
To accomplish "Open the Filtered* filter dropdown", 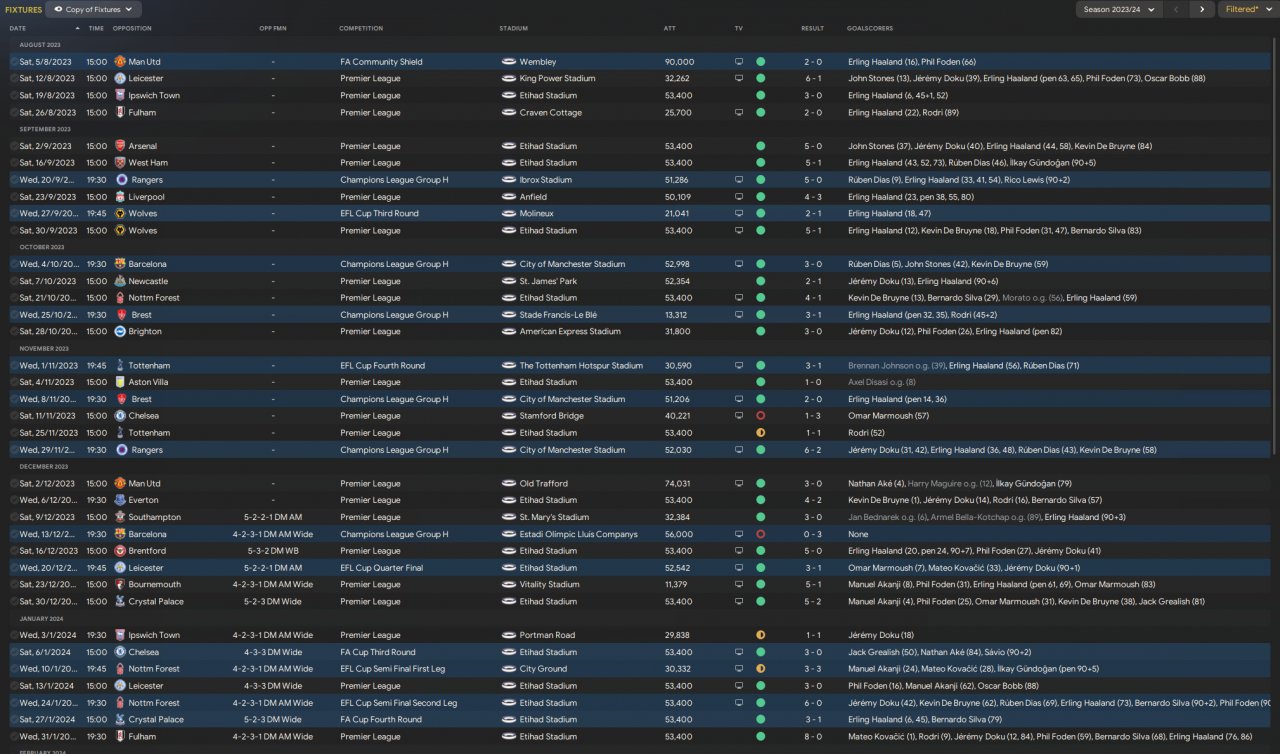I will [x=1247, y=9].
